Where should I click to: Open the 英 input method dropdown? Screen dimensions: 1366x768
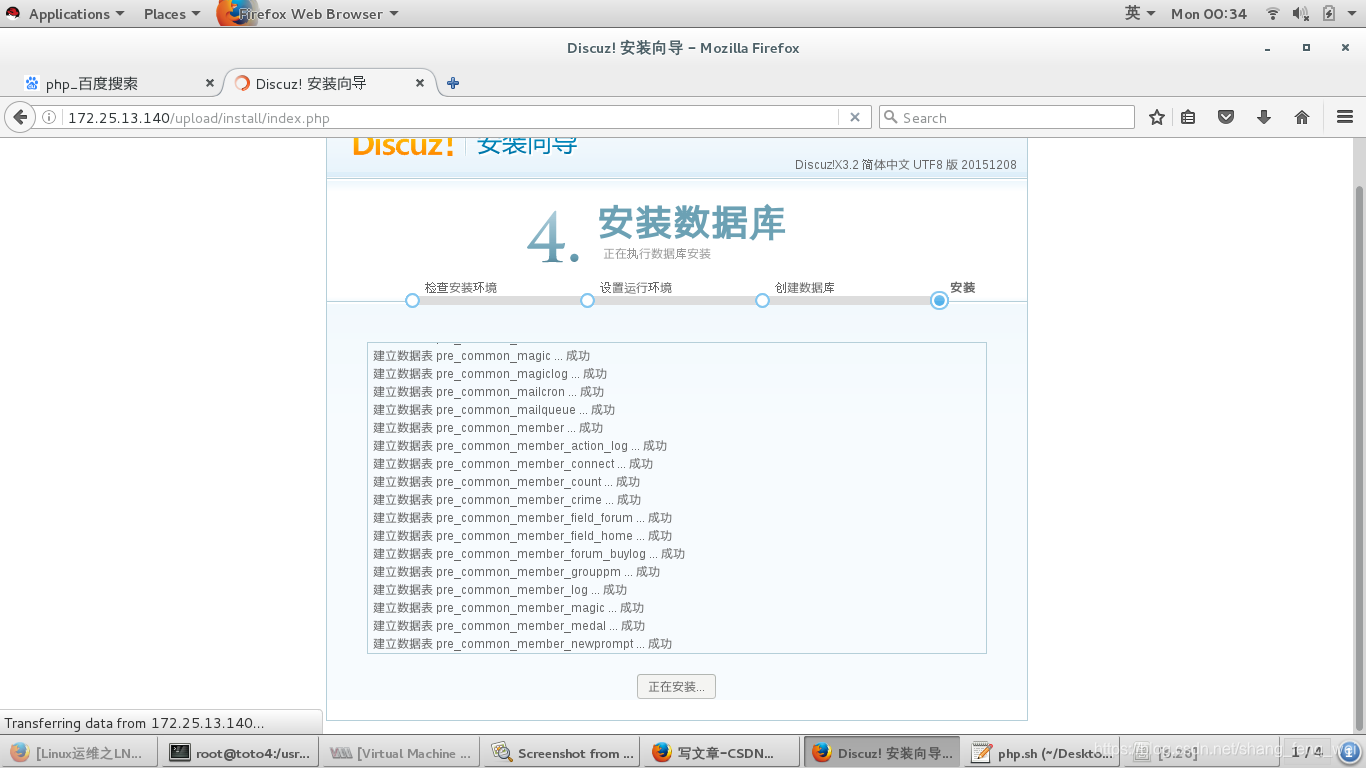(1139, 13)
